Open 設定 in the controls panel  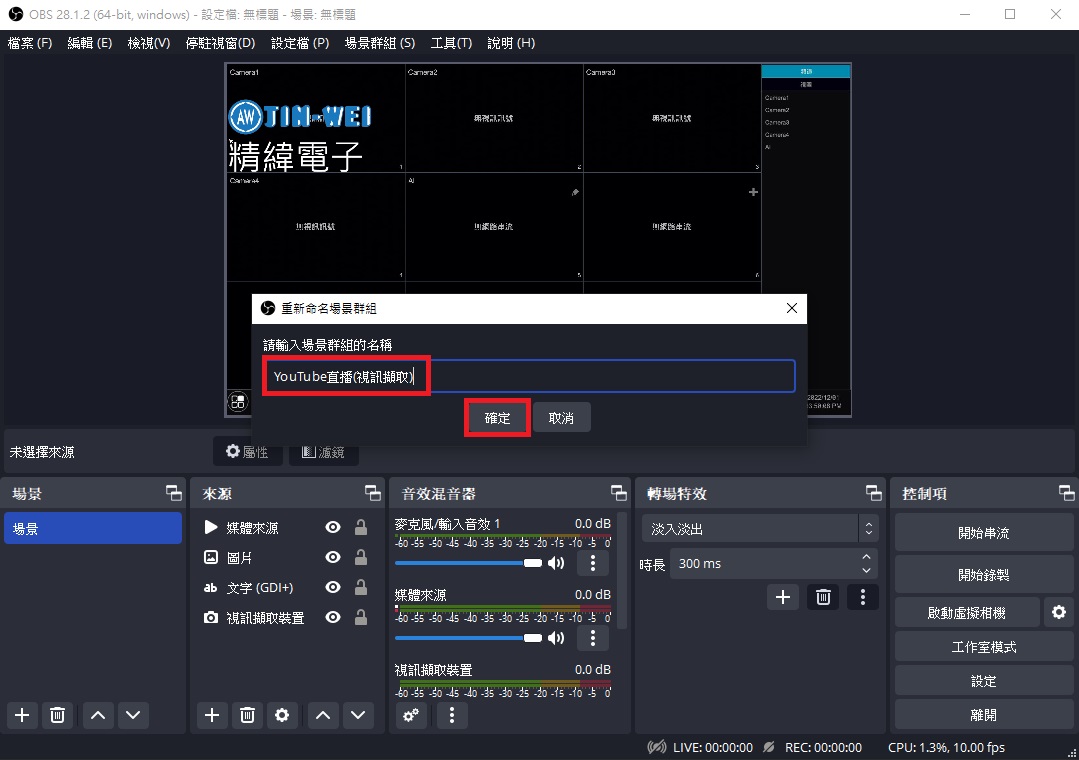(x=983, y=681)
